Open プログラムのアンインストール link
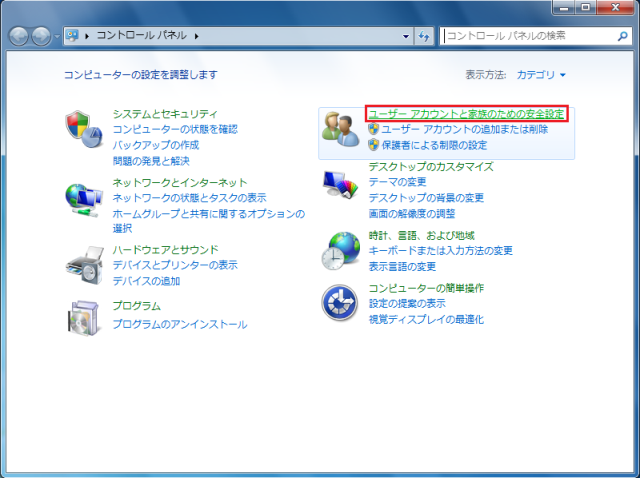Viewport: 640px width, 478px height. (x=180, y=325)
